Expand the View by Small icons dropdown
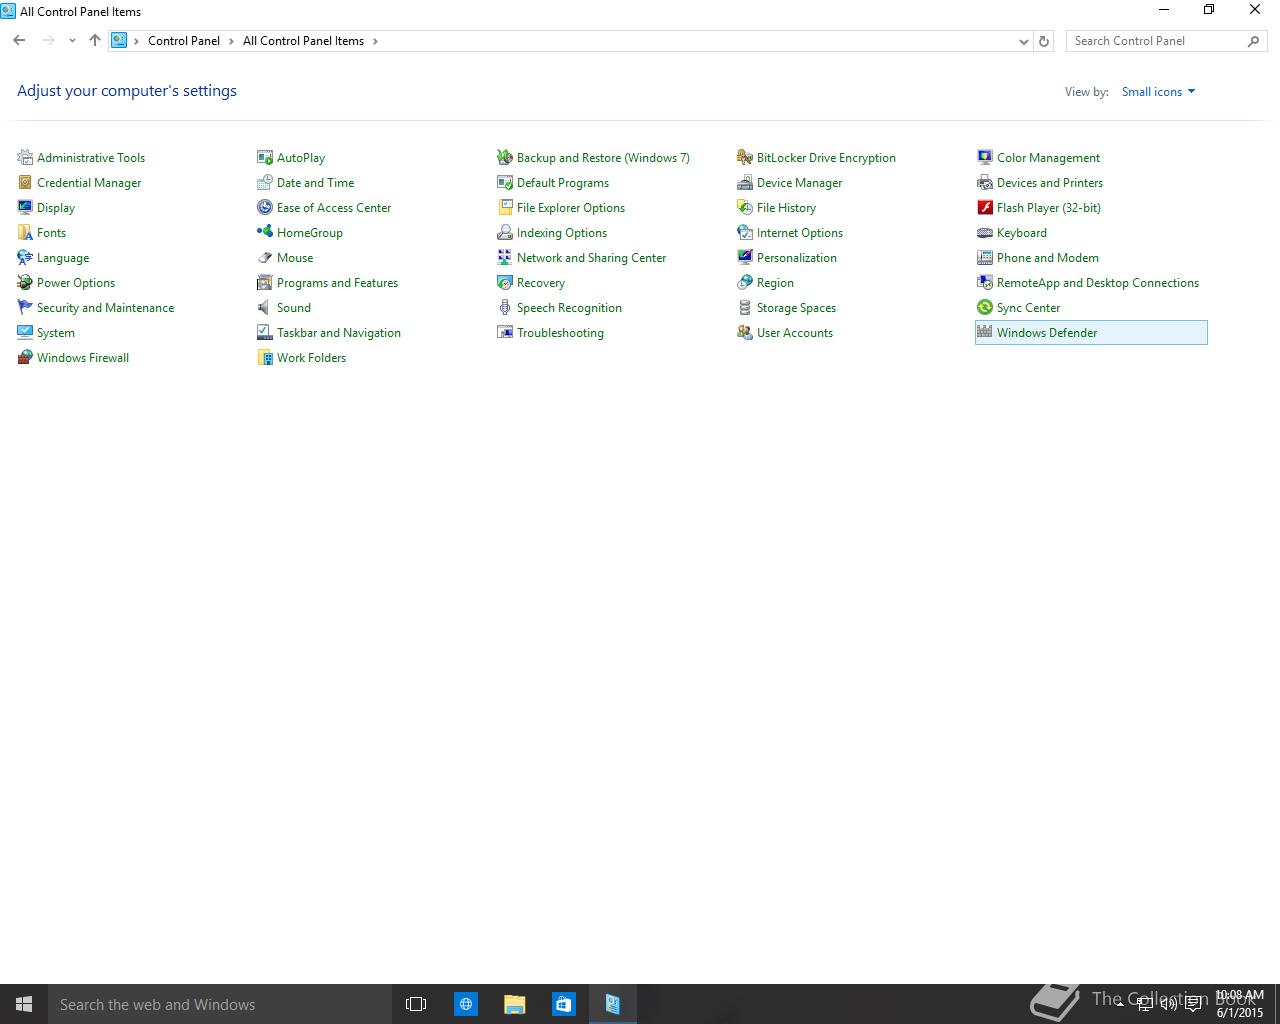Image resolution: width=1280 pixels, height=1024 pixels. pos(1158,92)
